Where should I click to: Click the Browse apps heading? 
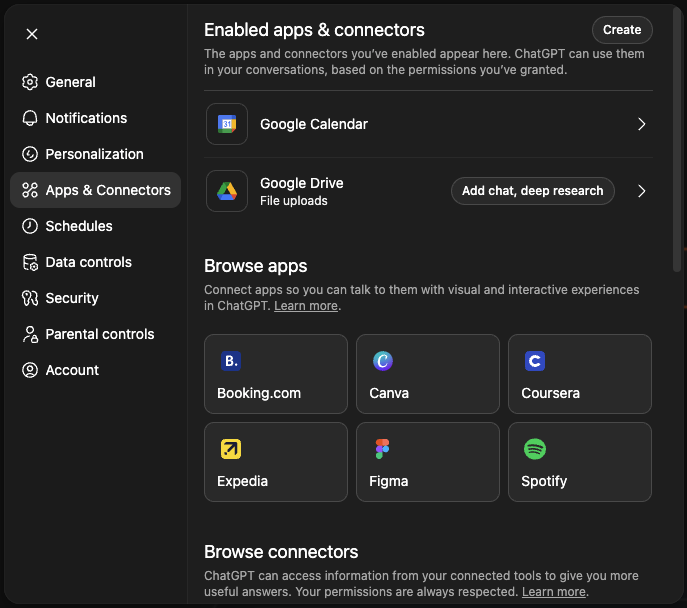coord(255,266)
